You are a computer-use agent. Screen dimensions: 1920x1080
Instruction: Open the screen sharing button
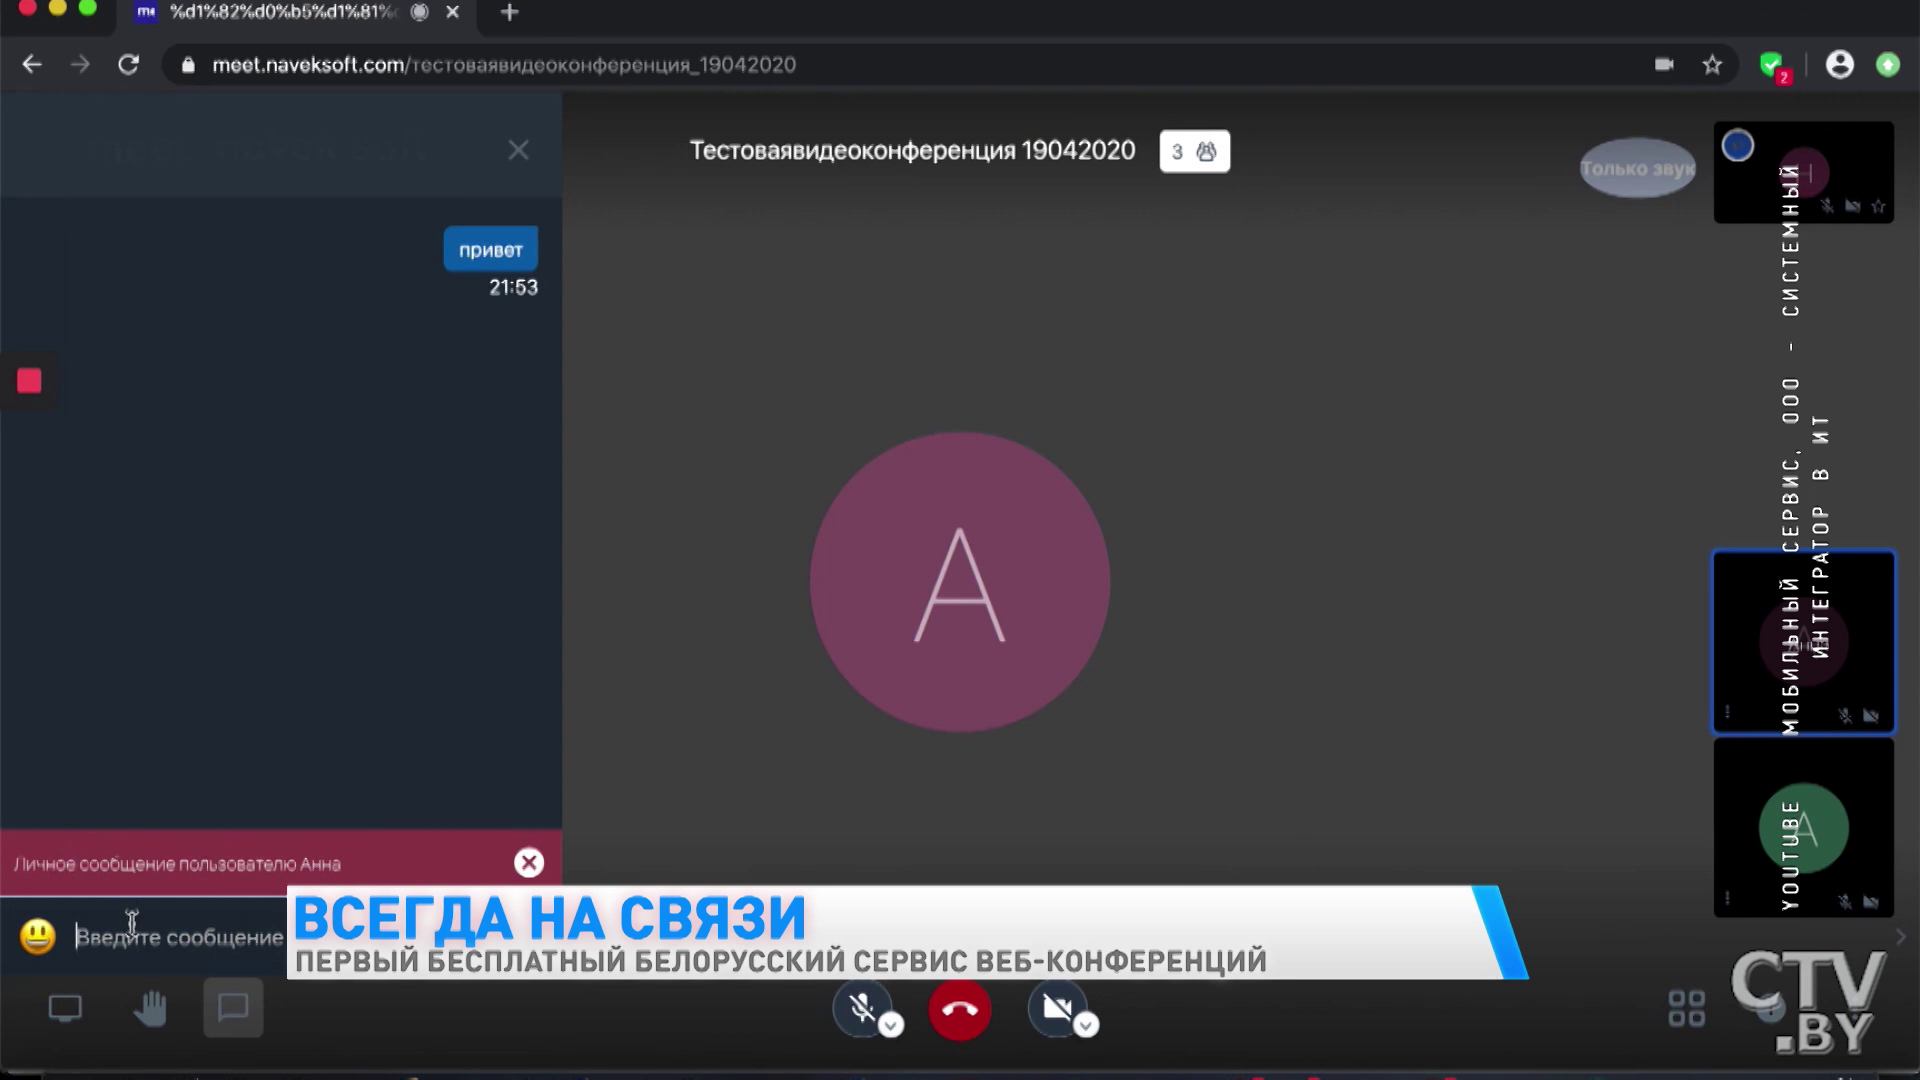(65, 1008)
